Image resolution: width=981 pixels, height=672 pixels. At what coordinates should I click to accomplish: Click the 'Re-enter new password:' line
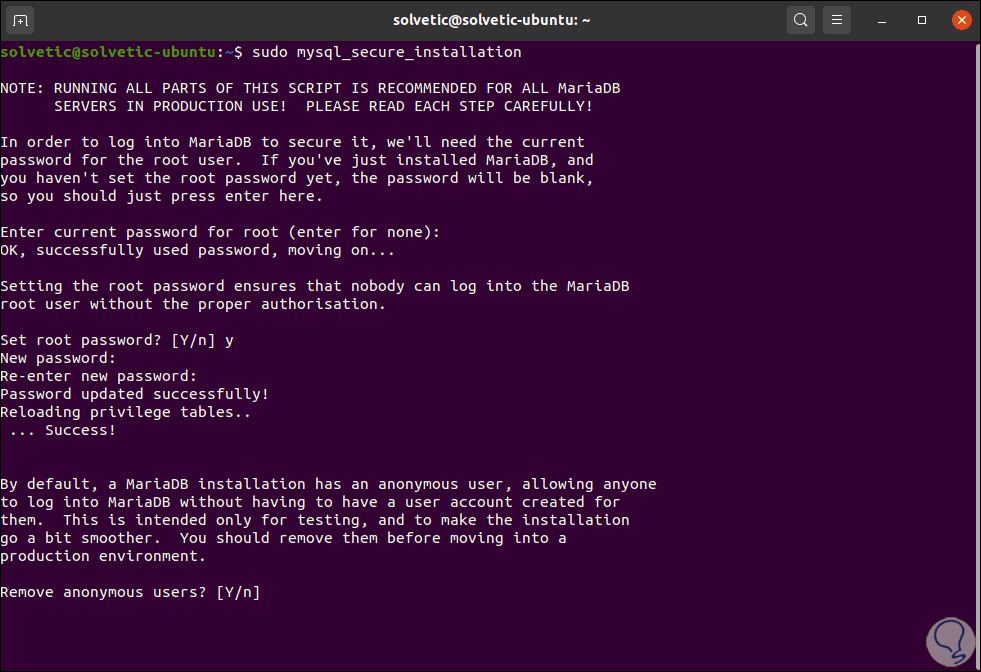[99, 376]
